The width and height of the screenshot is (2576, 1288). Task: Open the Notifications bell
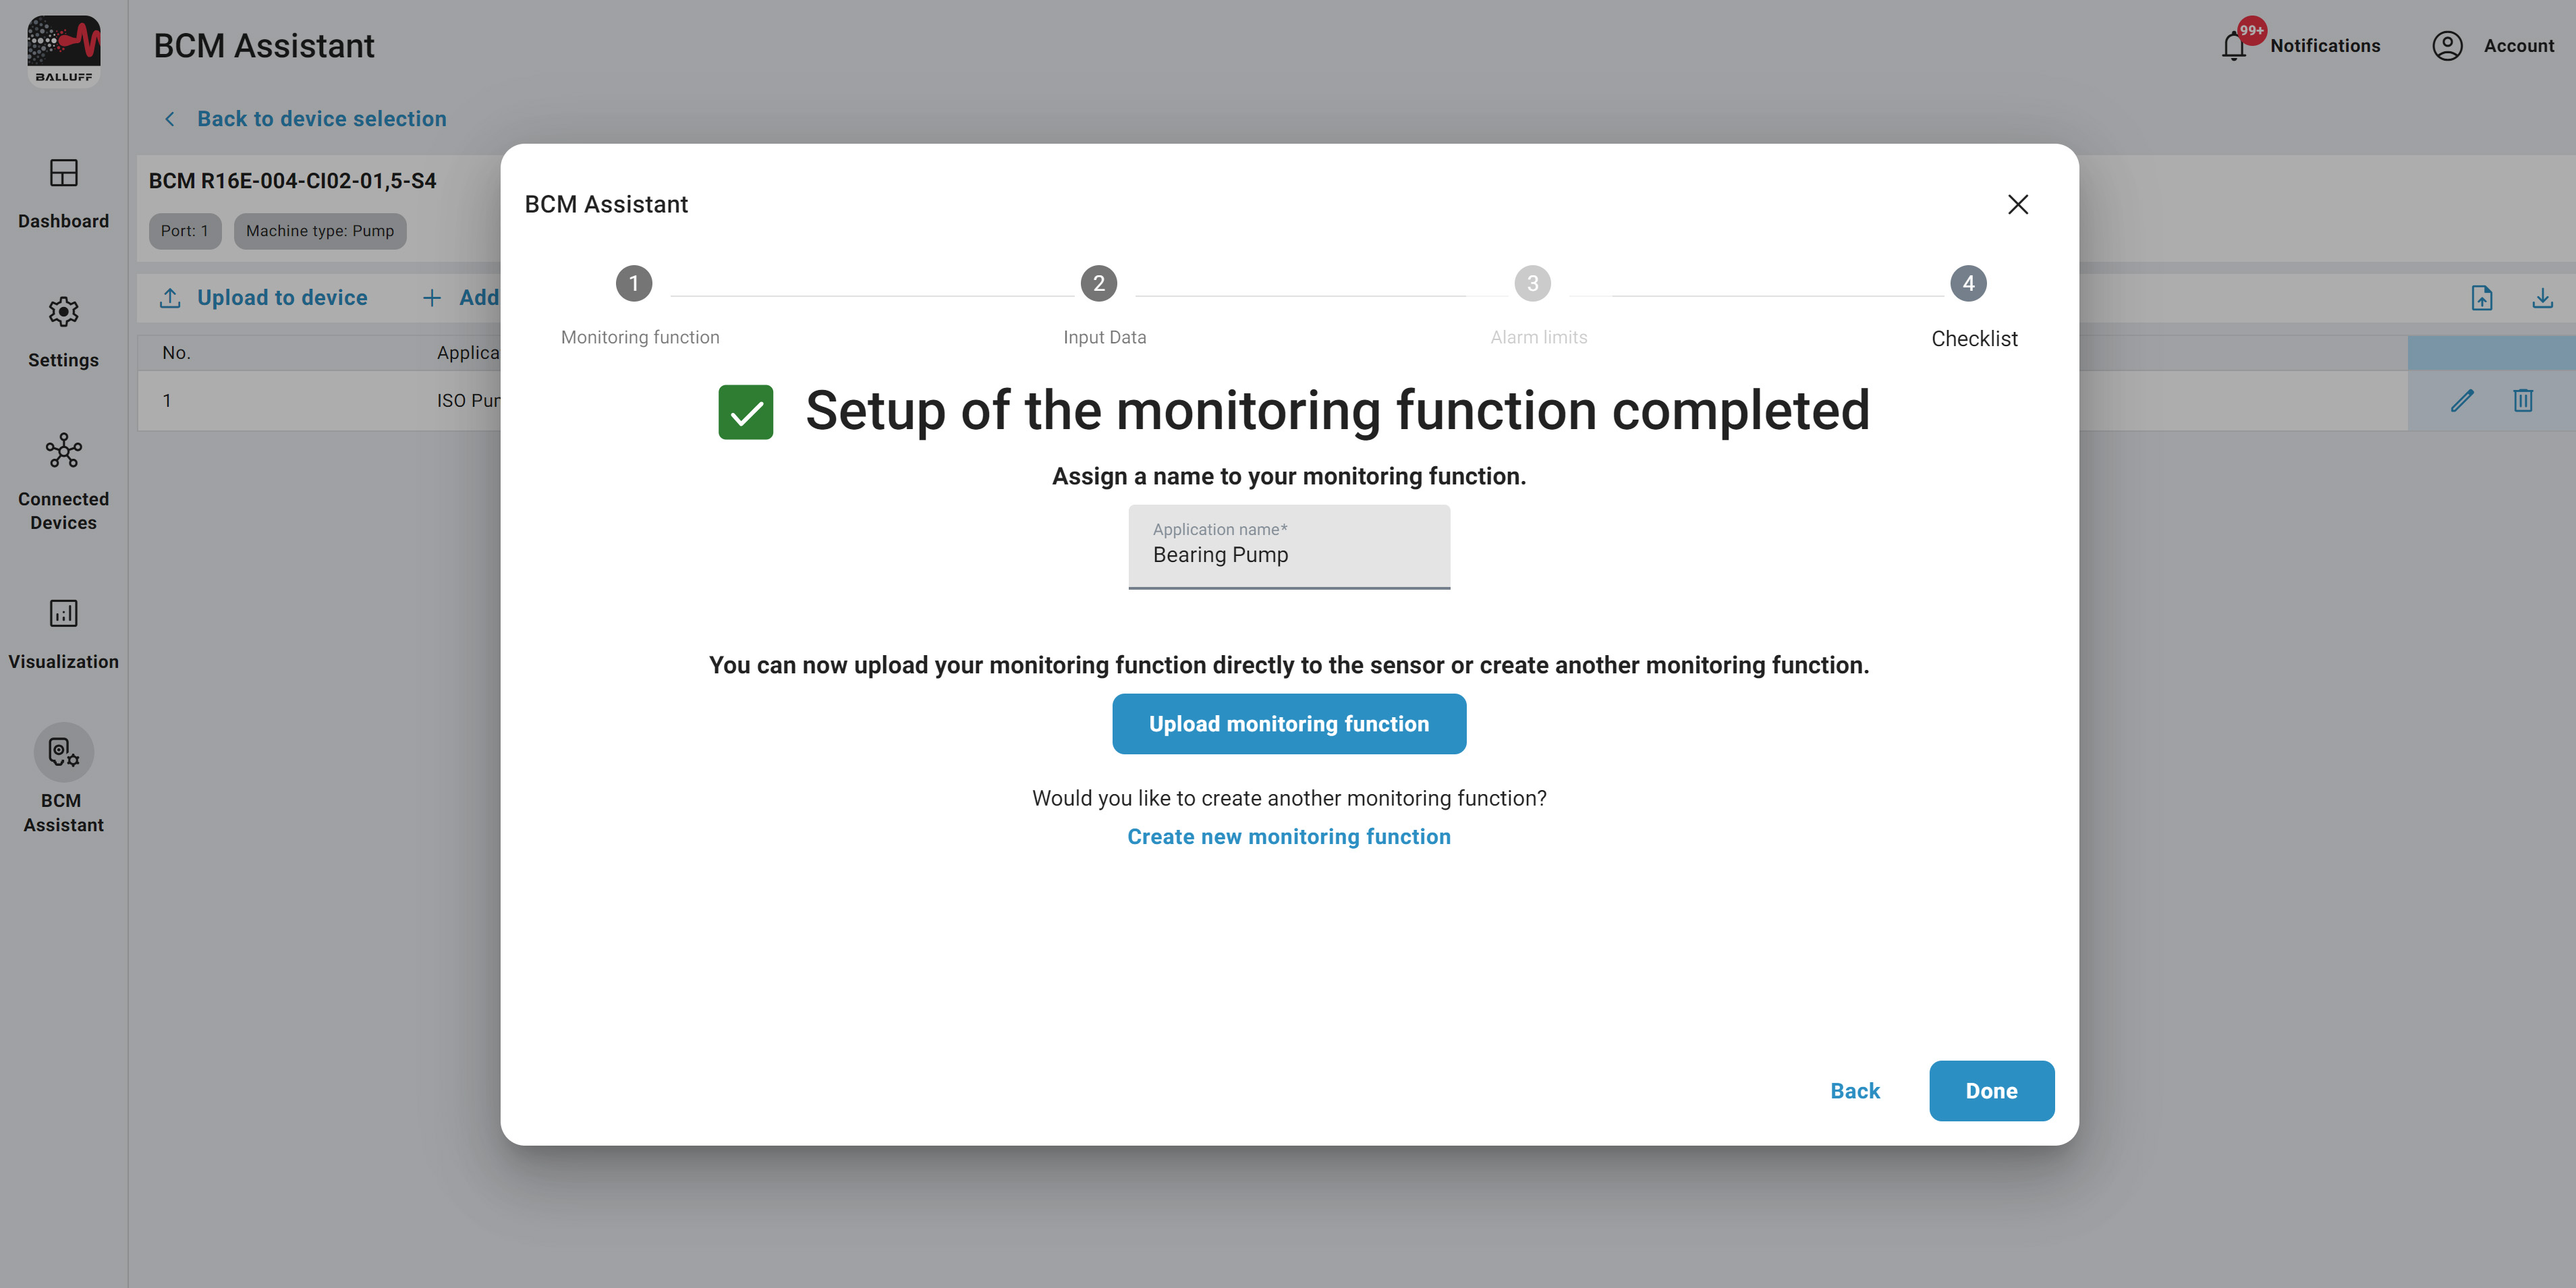2233,46
